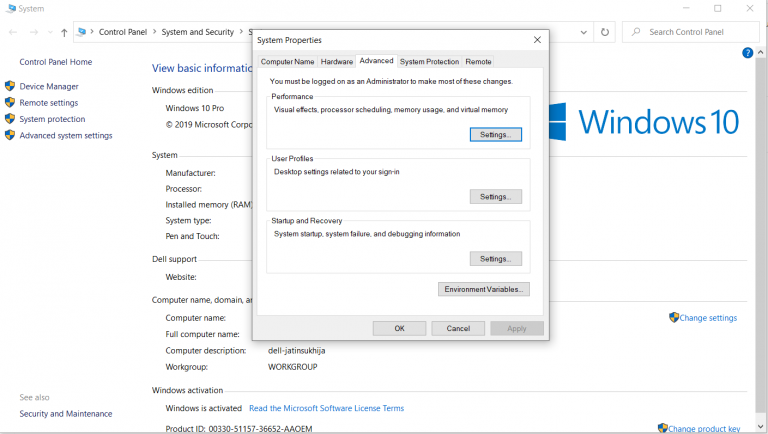The width and height of the screenshot is (768, 434).
Task: Click the Device Manager shield icon
Action: click(x=10, y=86)
